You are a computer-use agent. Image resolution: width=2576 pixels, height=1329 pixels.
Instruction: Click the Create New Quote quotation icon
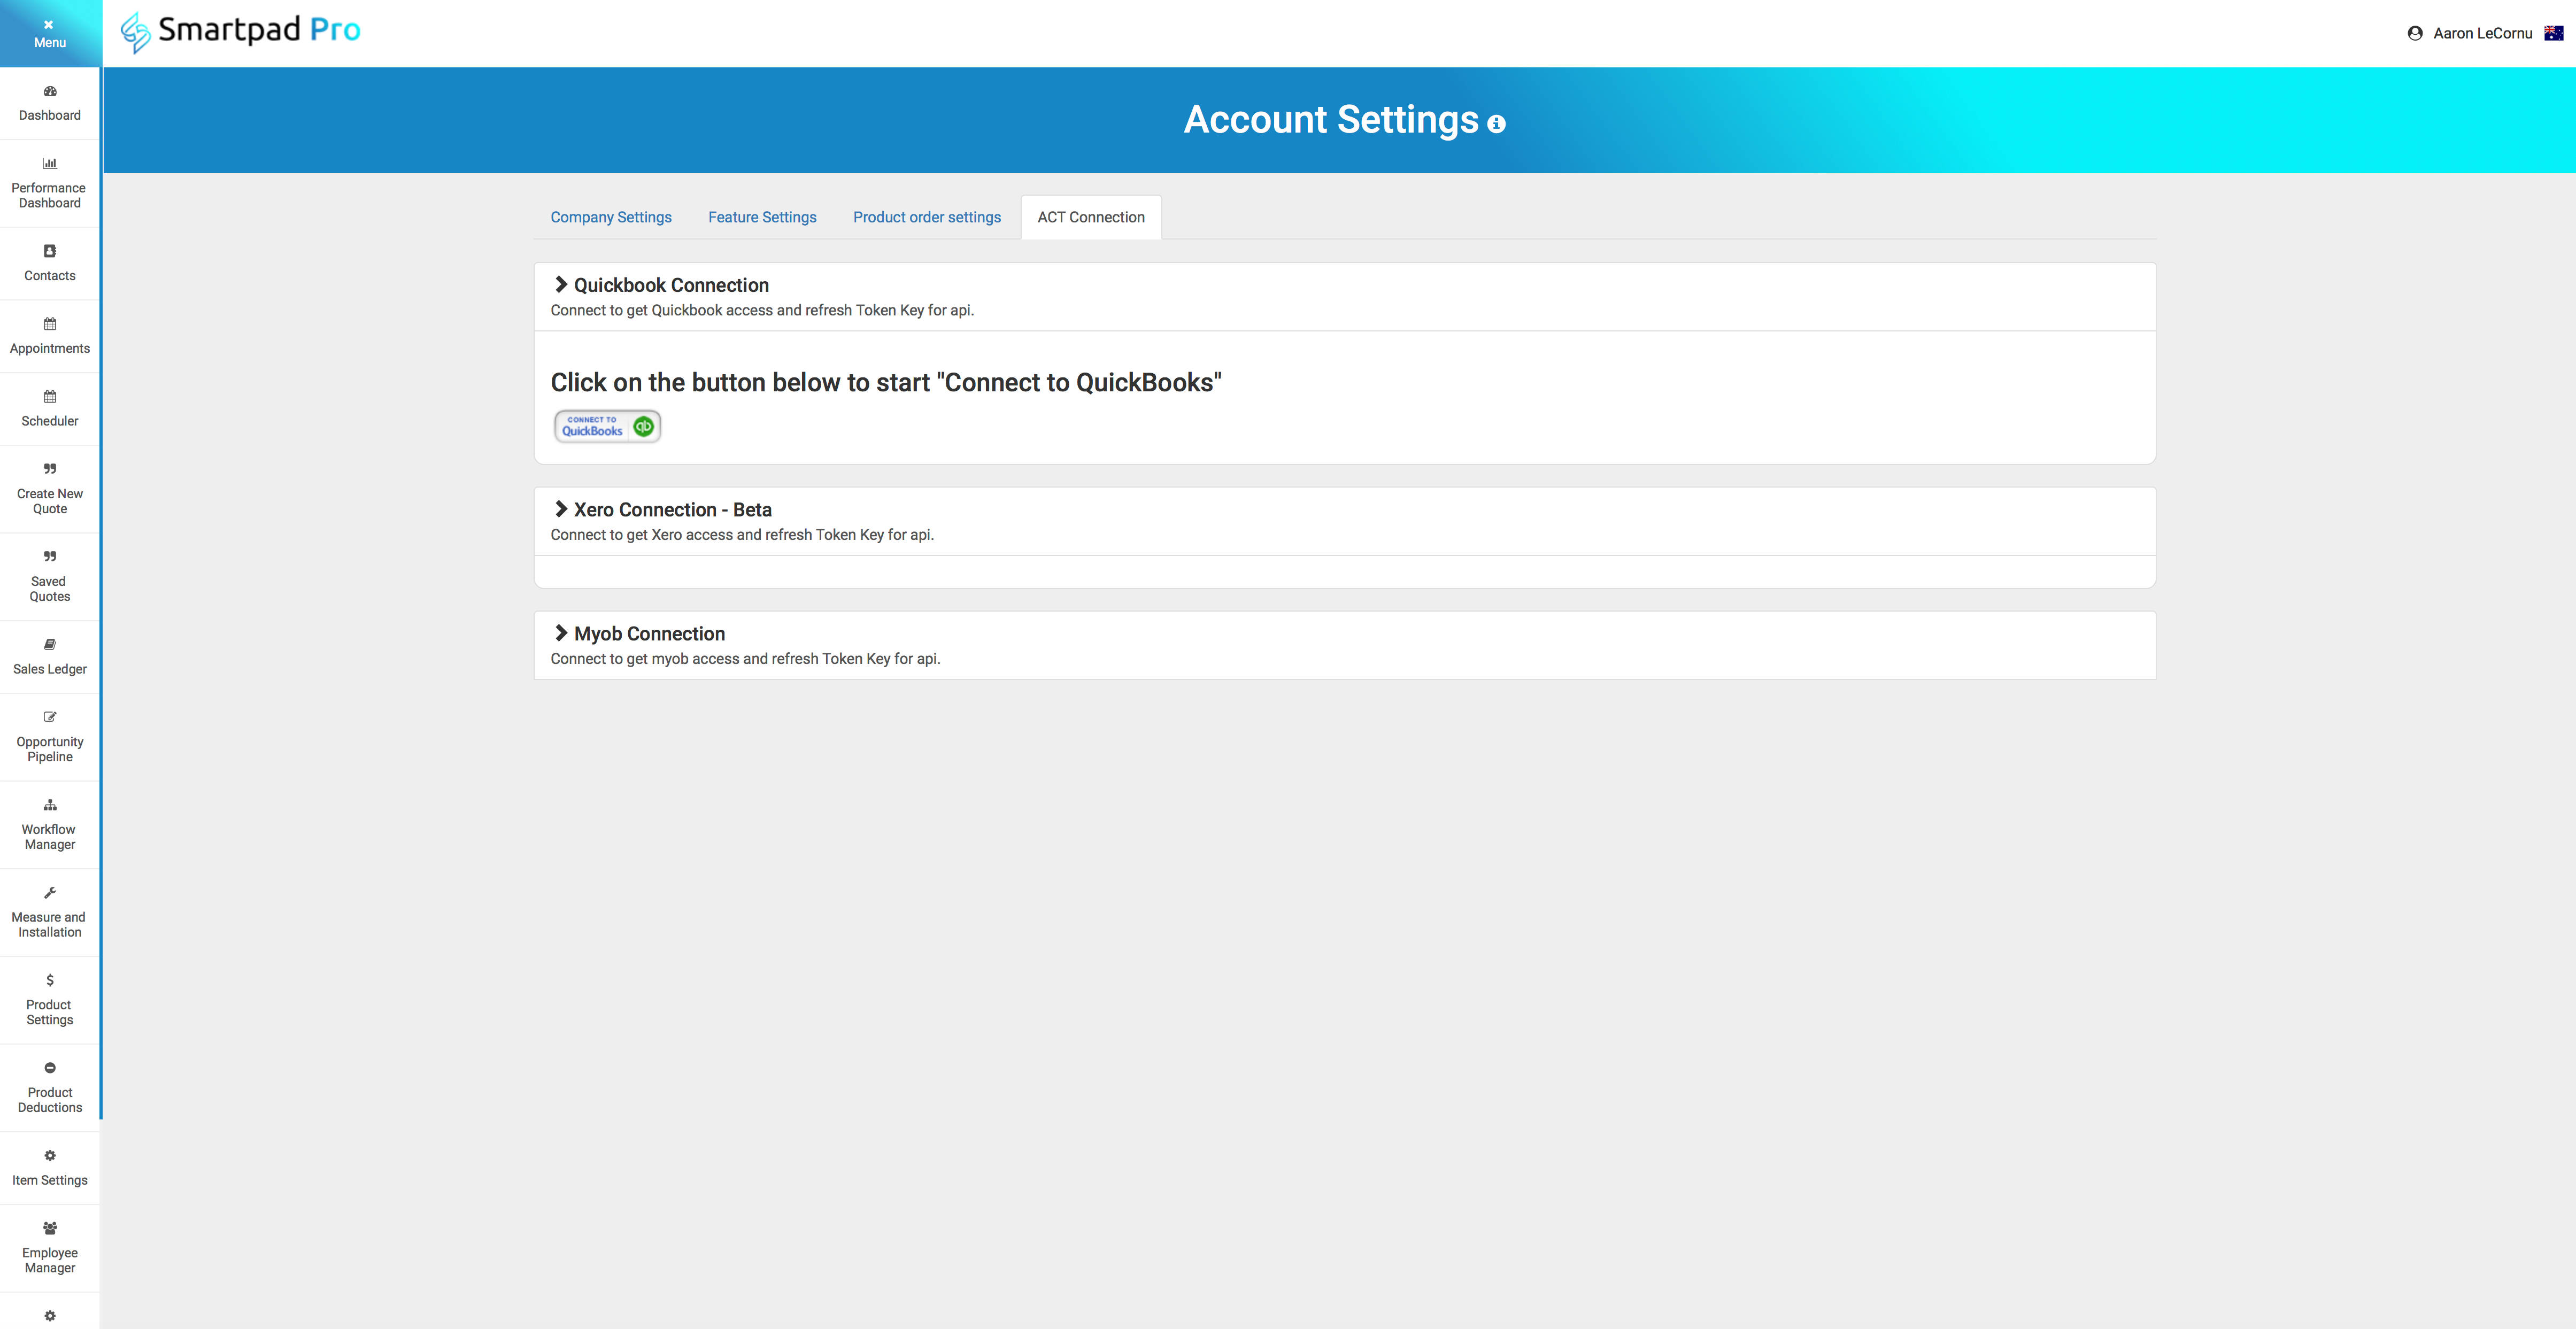pyautogui.click(x=50, y=469)
